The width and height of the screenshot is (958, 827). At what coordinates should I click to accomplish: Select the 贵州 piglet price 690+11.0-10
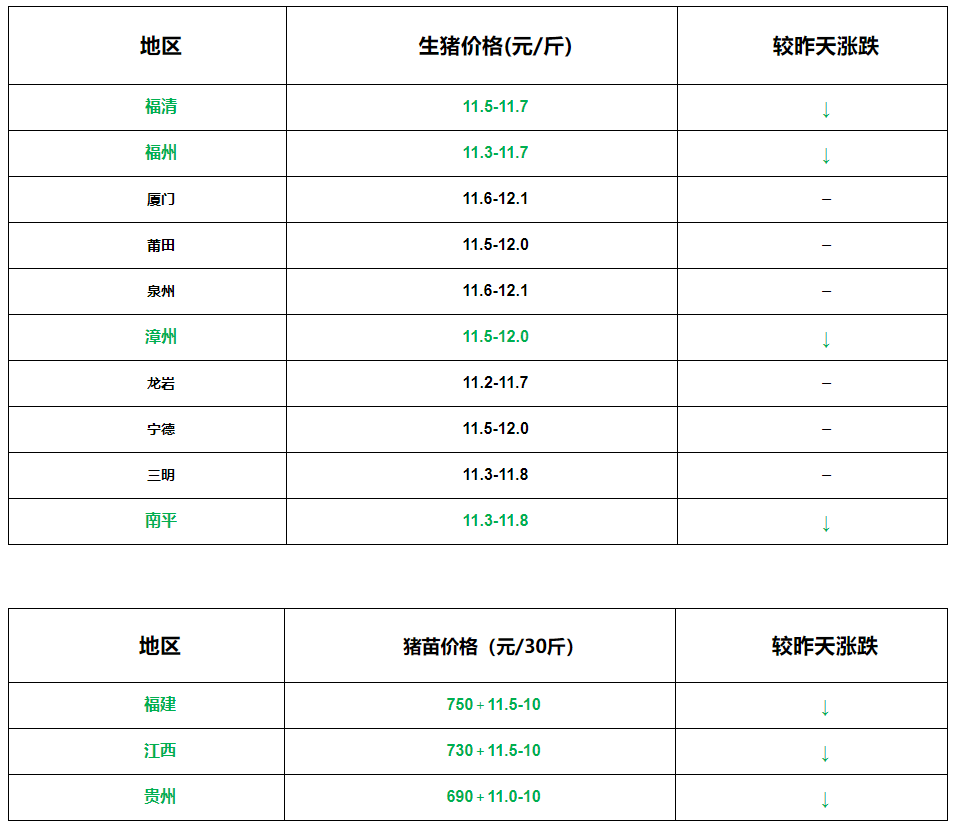click(x=493, y=797)
